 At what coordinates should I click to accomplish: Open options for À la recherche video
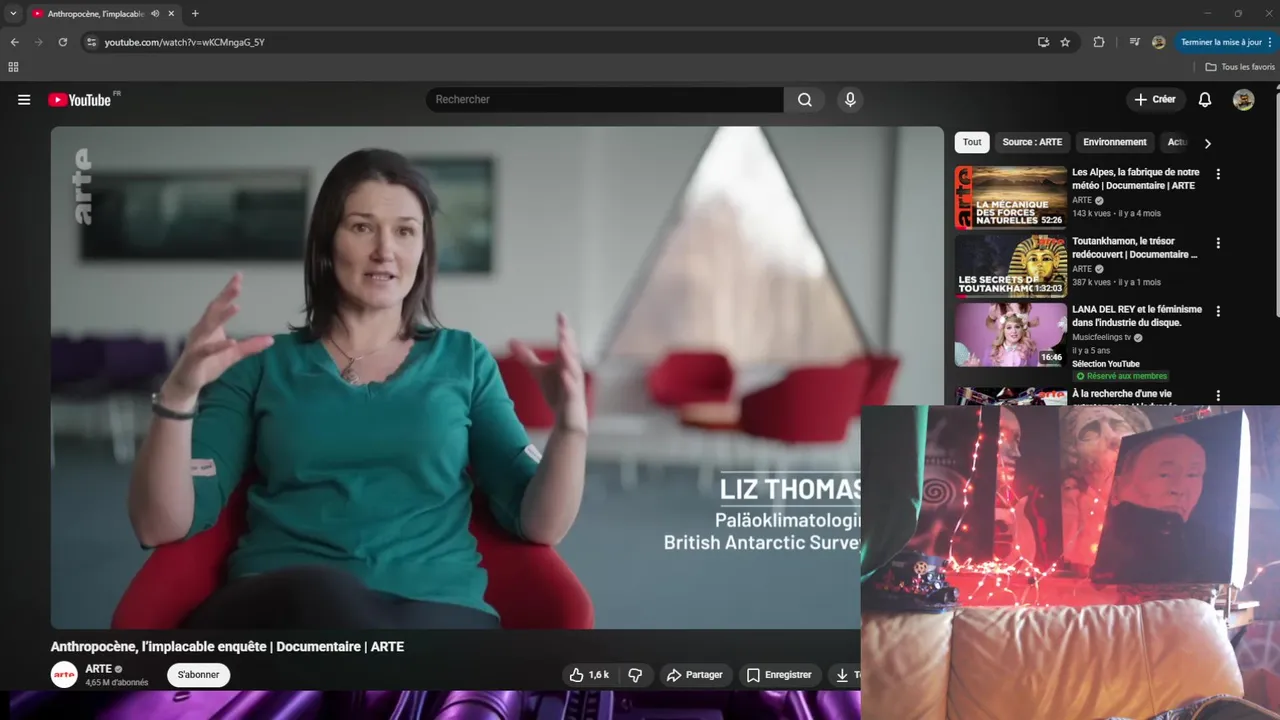pyautogui.click(x=1218, y=396)
